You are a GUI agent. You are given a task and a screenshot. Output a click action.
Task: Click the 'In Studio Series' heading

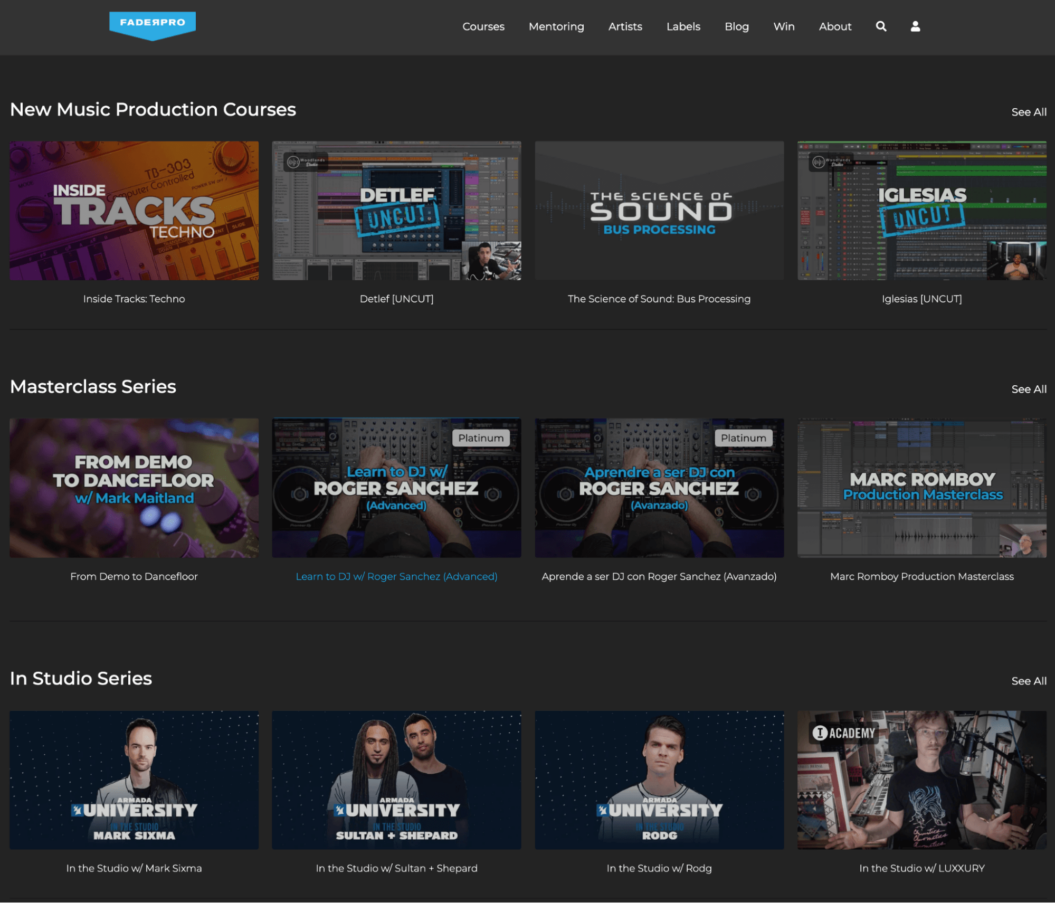pos(81,678)
